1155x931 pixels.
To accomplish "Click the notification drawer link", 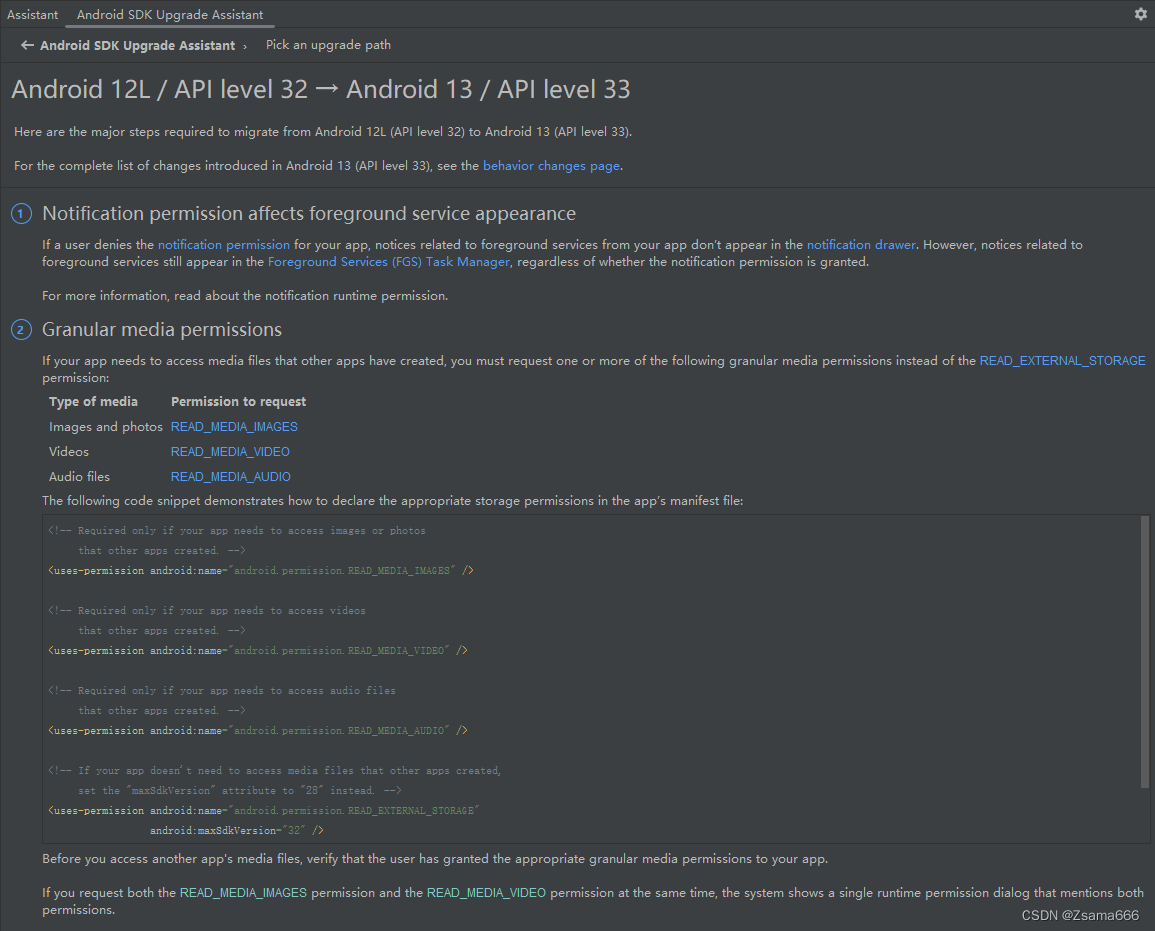I will [860, 244].
